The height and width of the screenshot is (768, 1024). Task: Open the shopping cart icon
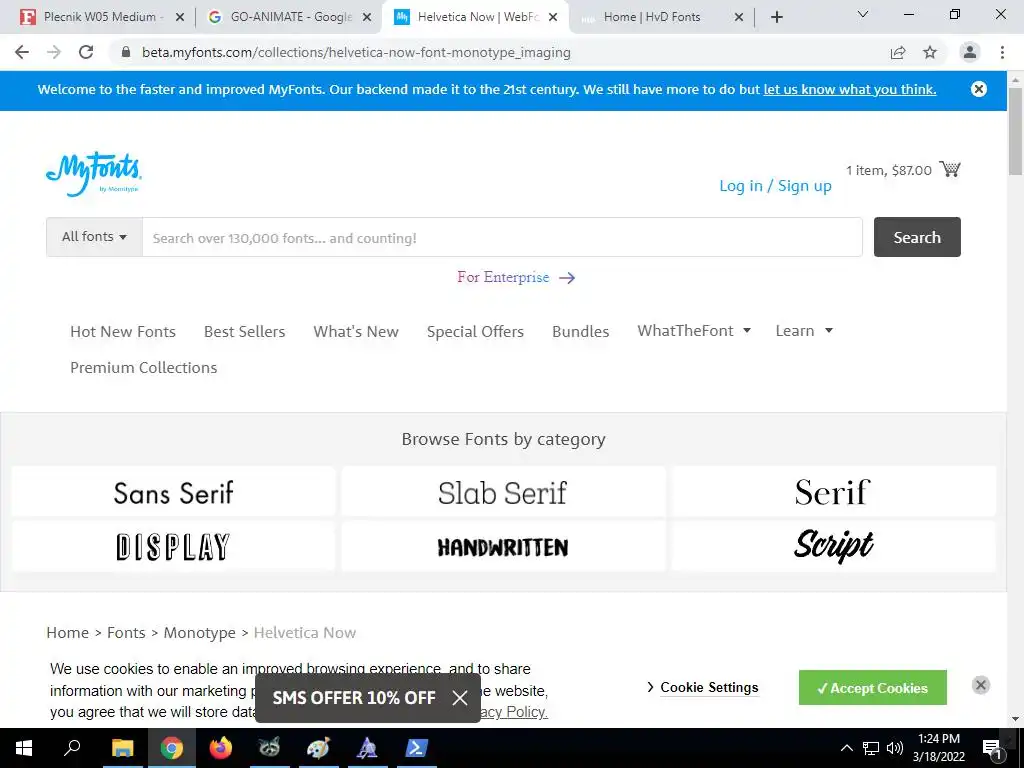coord(950,169)
